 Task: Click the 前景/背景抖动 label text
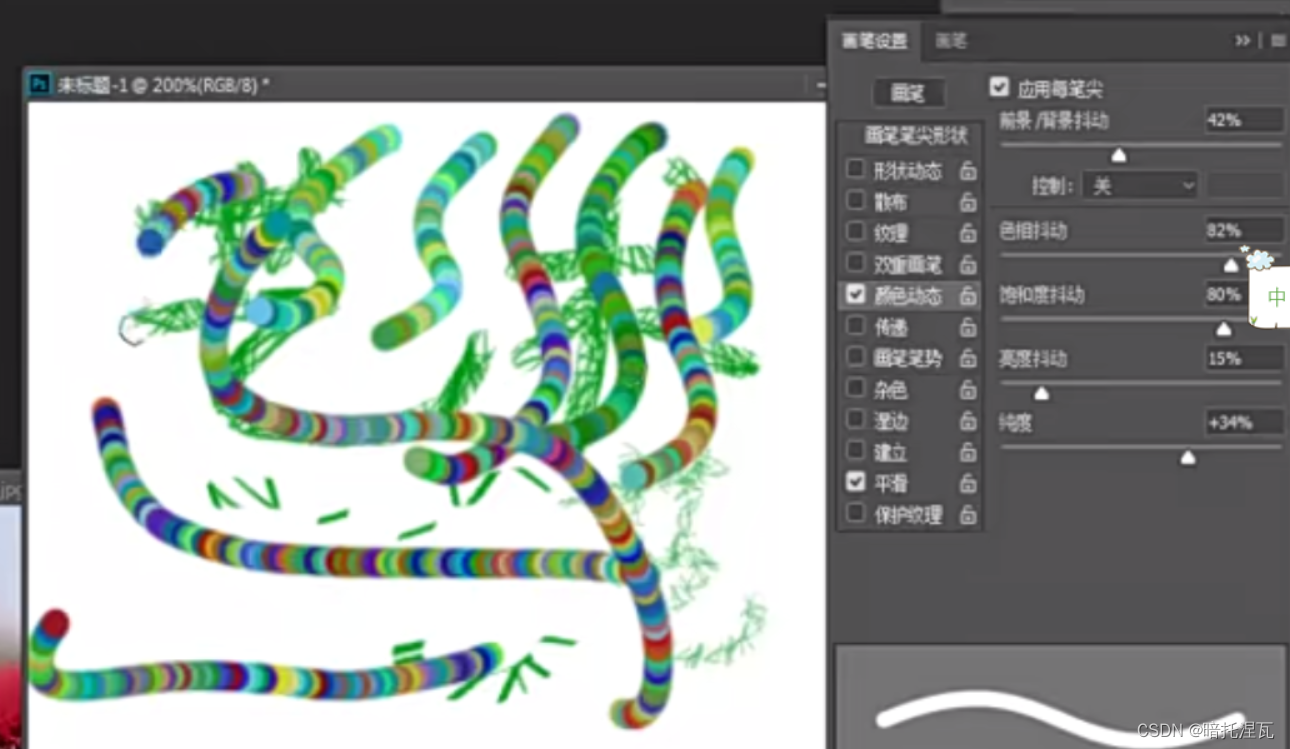1053,121
